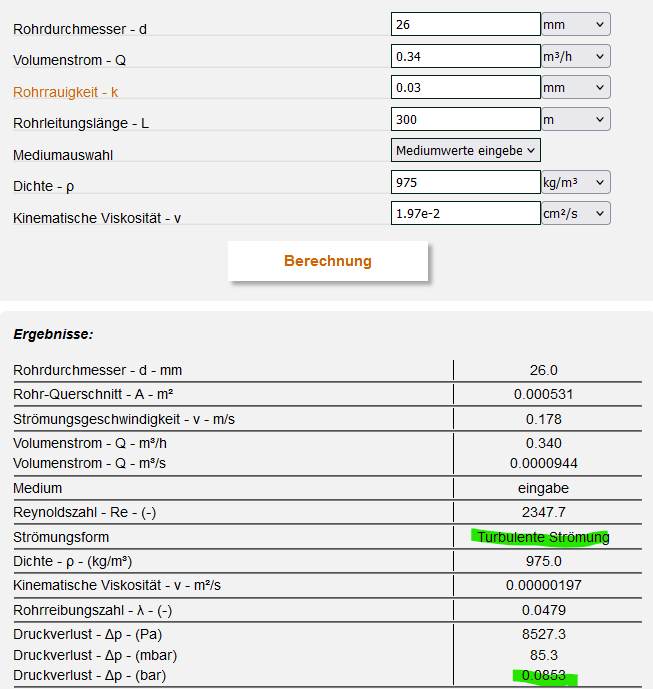Select the Rohrleitungslänge input field
Image resolution: width=653 pixels, height=689 pixels.
465,119
